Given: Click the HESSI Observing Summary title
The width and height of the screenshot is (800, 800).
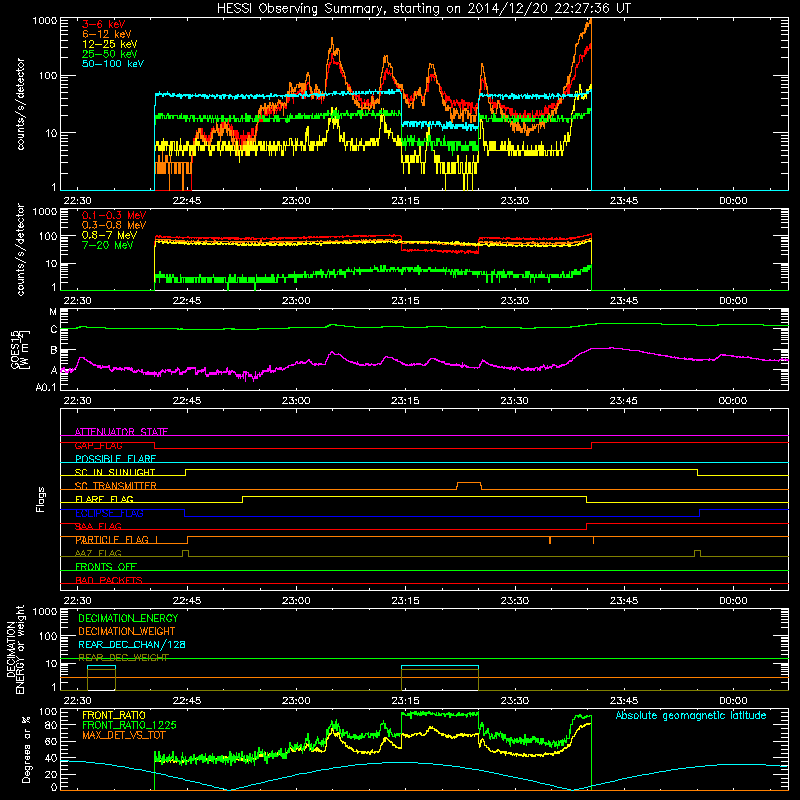Looking at the screenshot, I should click(x=423, y=9).
